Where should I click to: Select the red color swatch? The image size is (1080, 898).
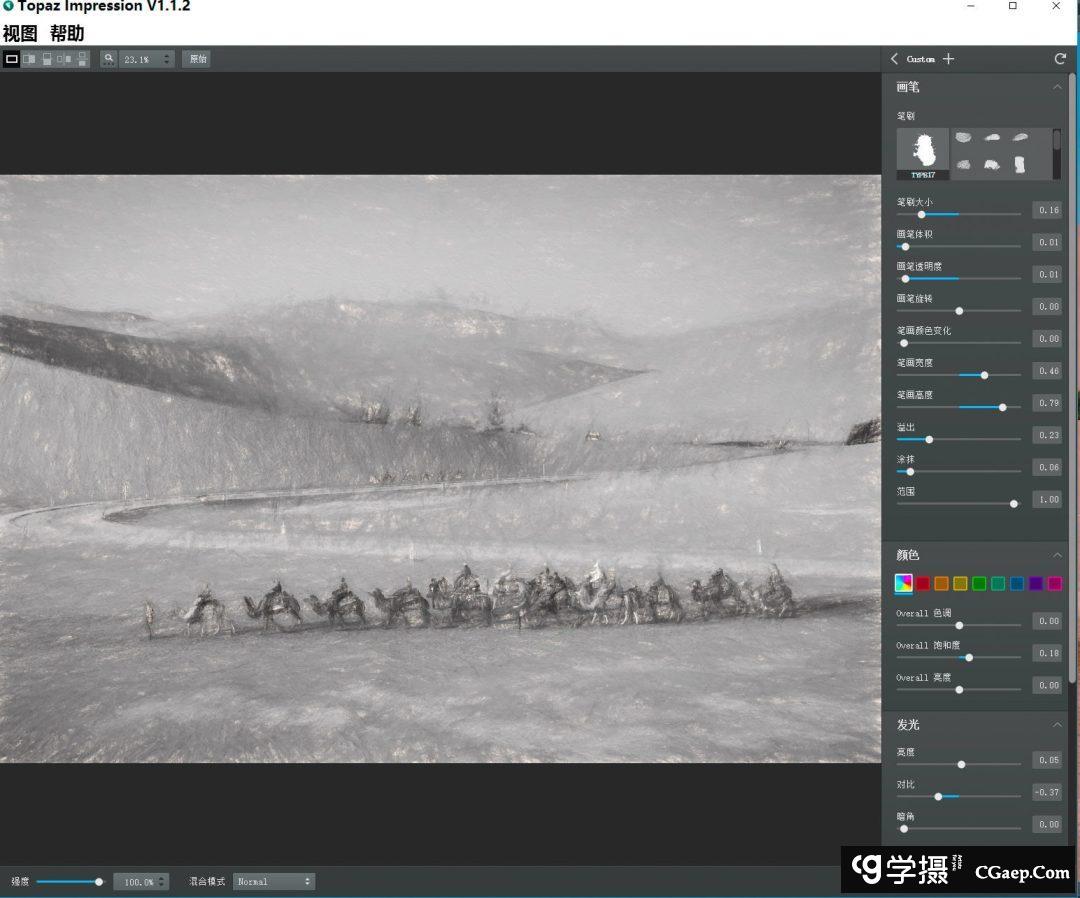[922, 584]
